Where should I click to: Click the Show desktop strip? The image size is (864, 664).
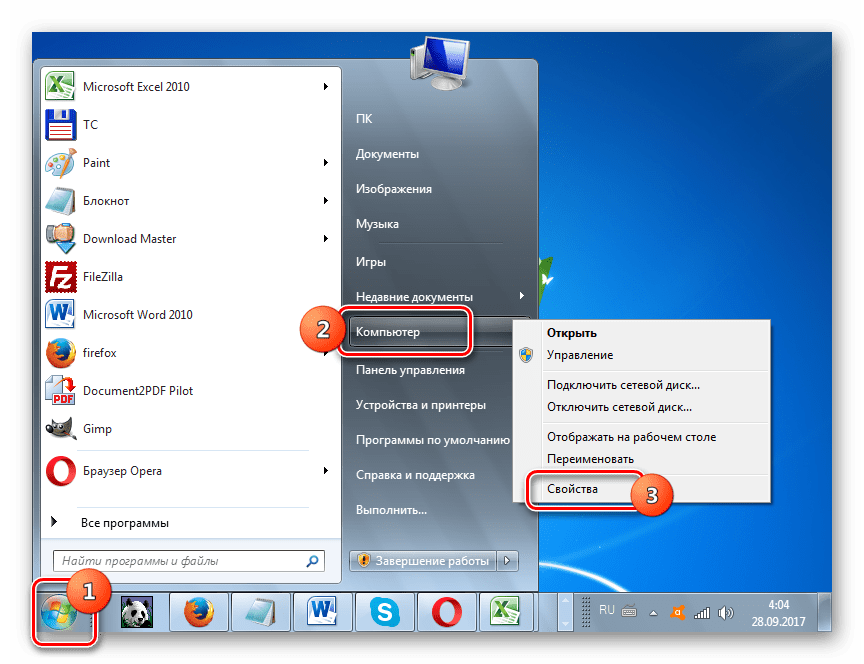(824, 612)
